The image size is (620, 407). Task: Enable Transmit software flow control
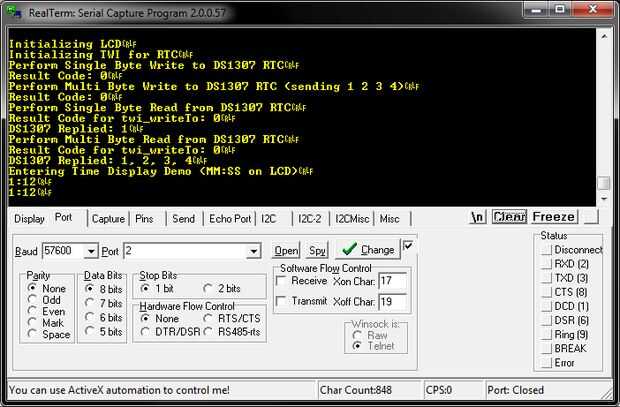click(x=281, y=301)
